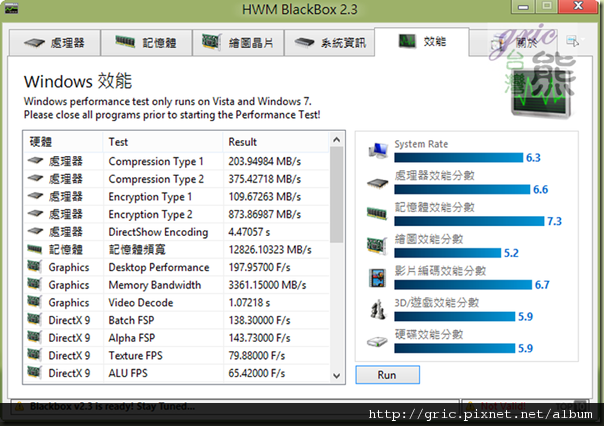The width and height of the screenshot is (604, 426).
Task: Click the CPU icon in Encryption Type 1 row
Action: click(35, 196)
